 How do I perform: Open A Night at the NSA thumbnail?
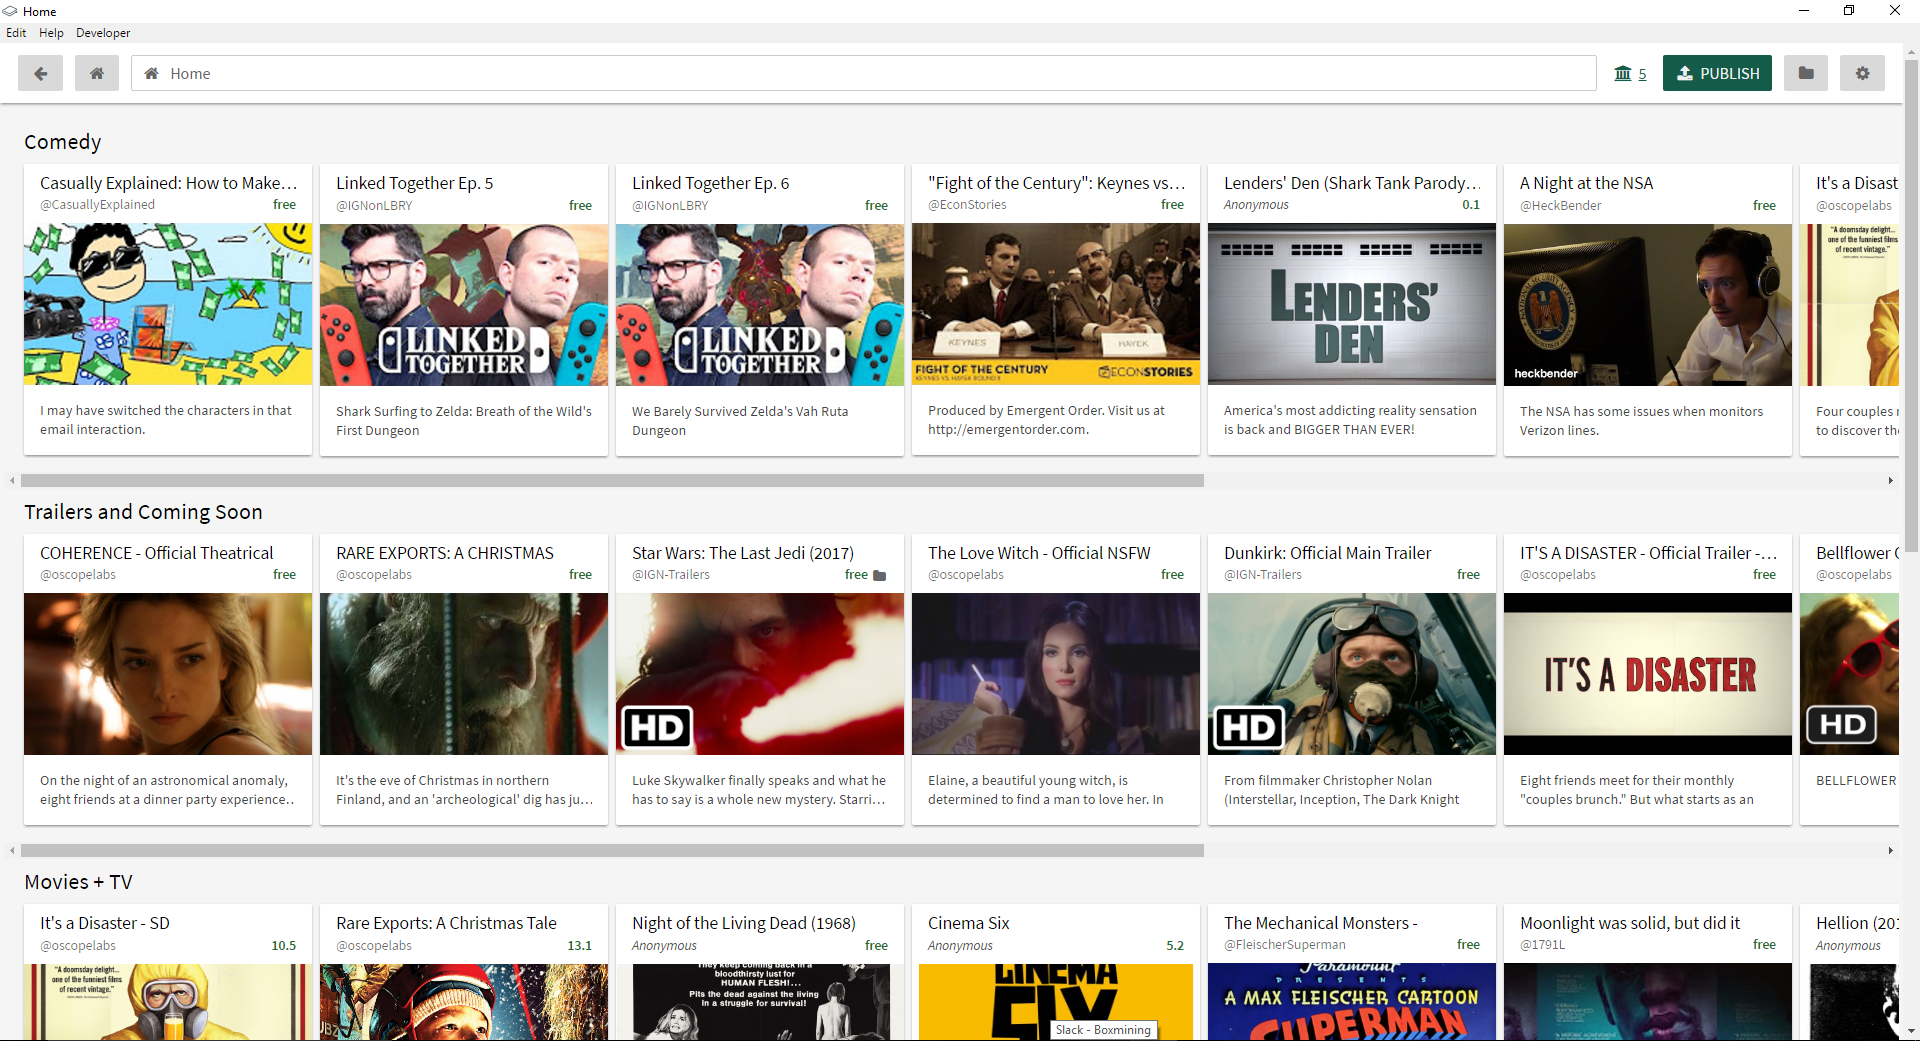(x=1648, y=304)
